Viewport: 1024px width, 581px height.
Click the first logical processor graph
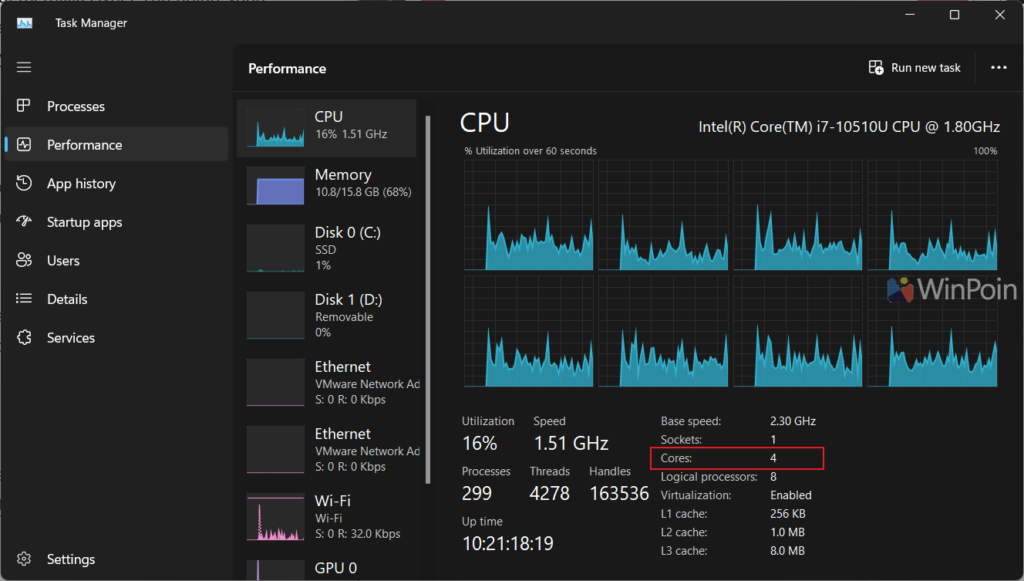(528, 216)
